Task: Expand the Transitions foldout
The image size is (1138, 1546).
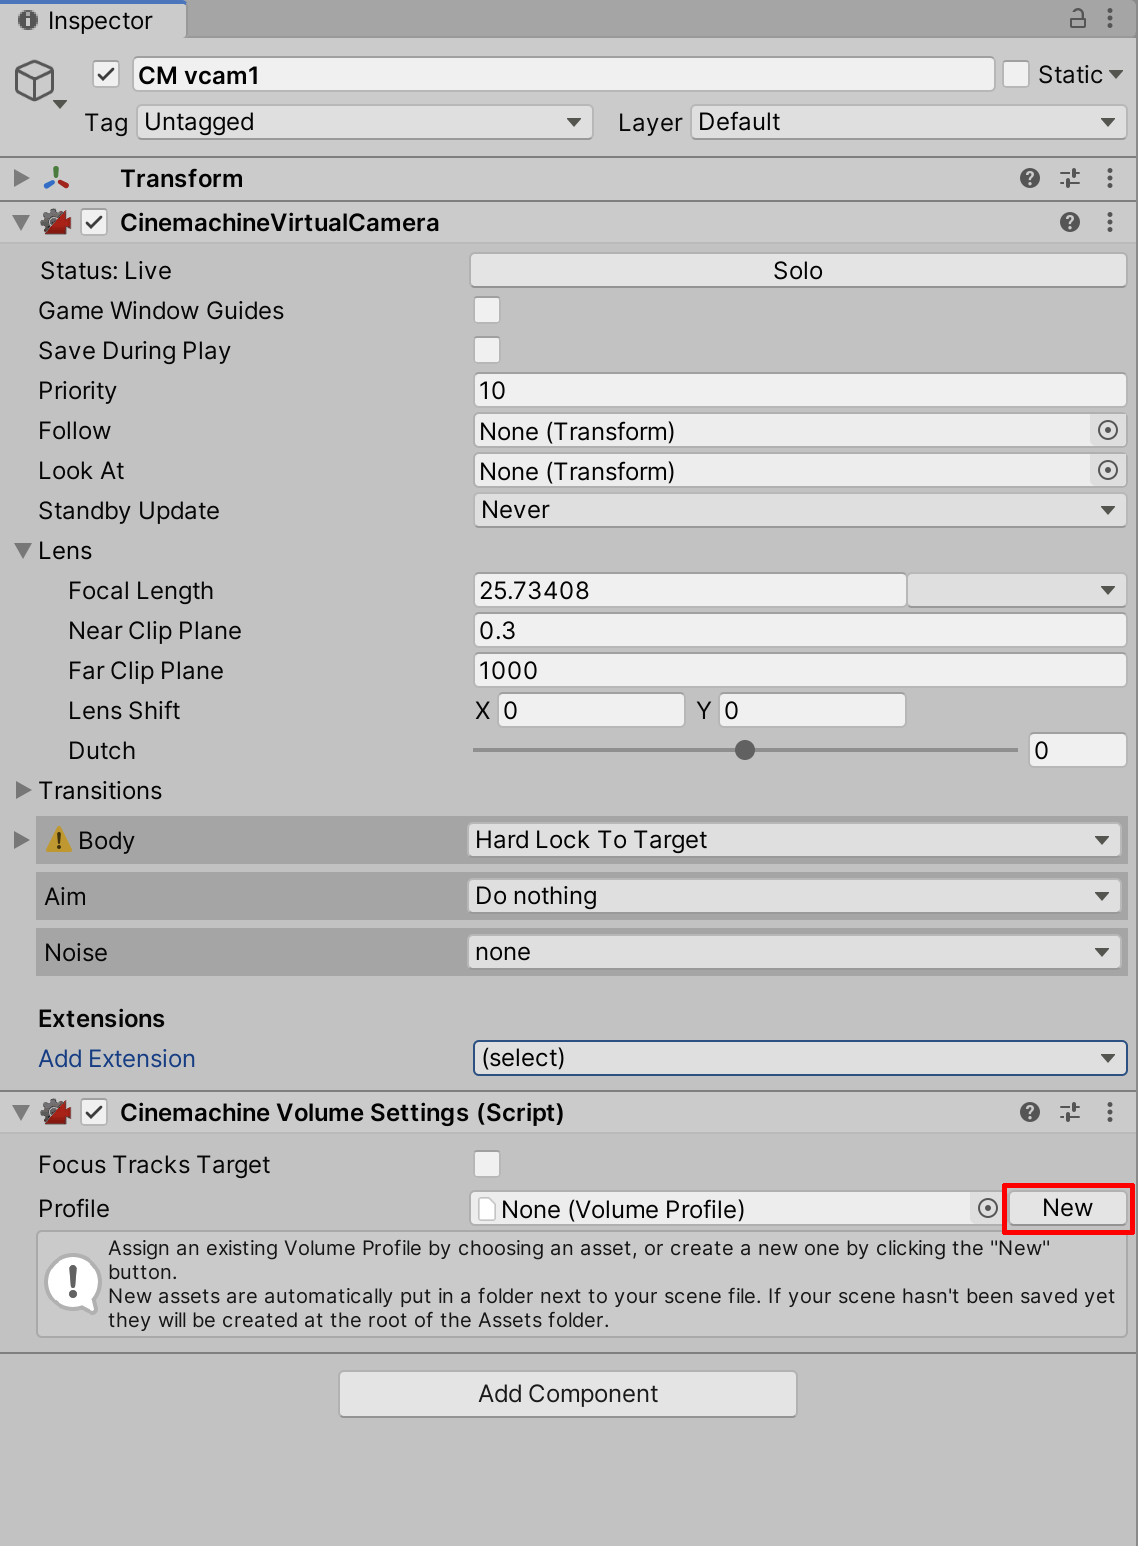Action: 23,790
